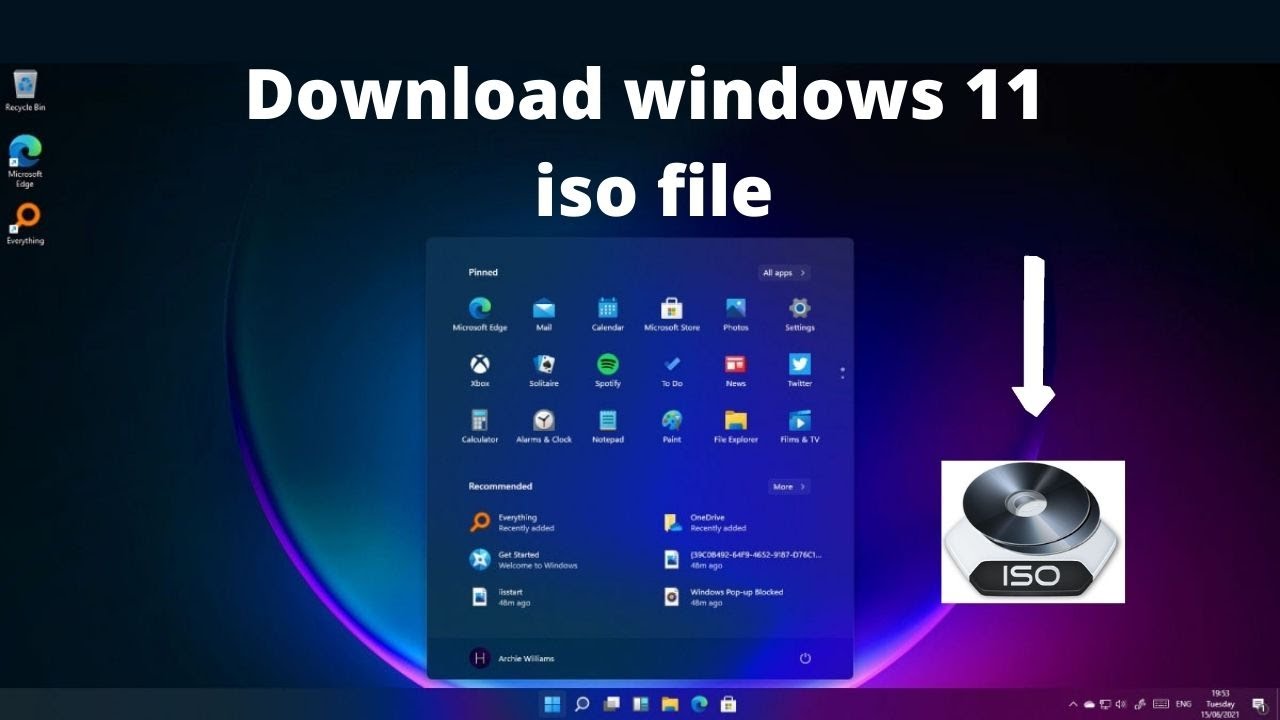Viewport: 1280px width, 720px height.
Task: Open the notification center icon
Action: pyautogui.click(x=1259, y=704)
